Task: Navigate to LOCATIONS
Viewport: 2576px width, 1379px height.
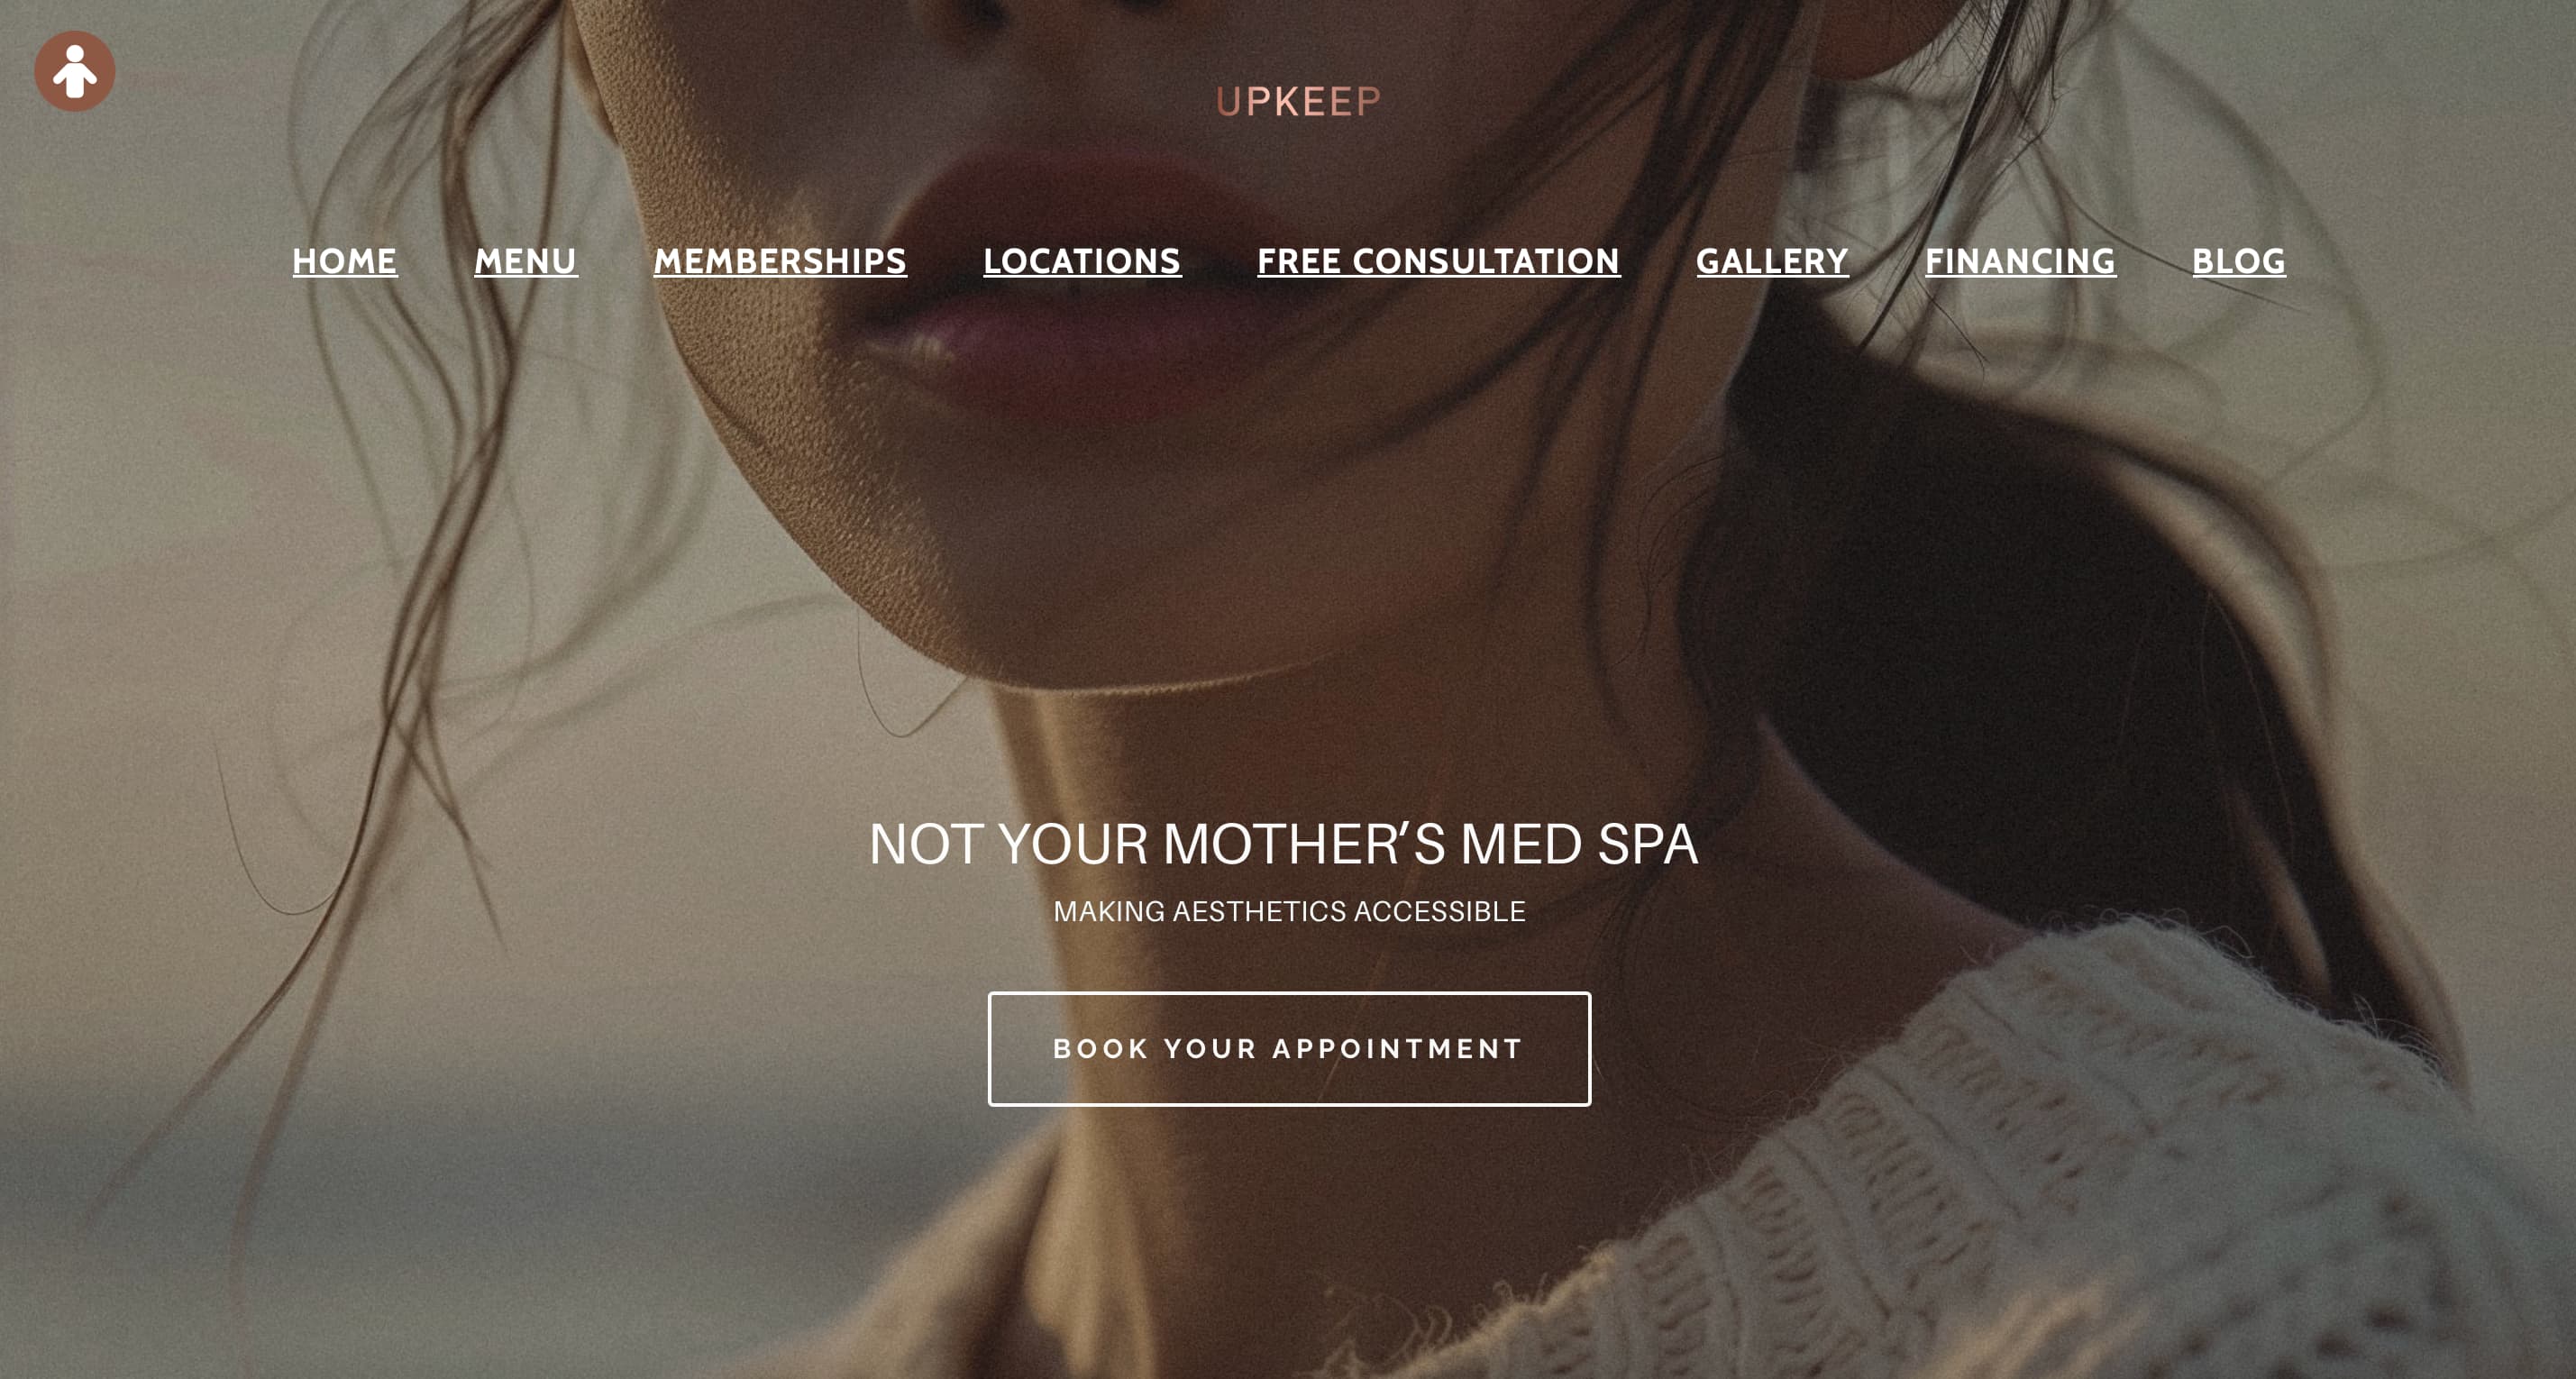Action: (x=1082, y=261)
